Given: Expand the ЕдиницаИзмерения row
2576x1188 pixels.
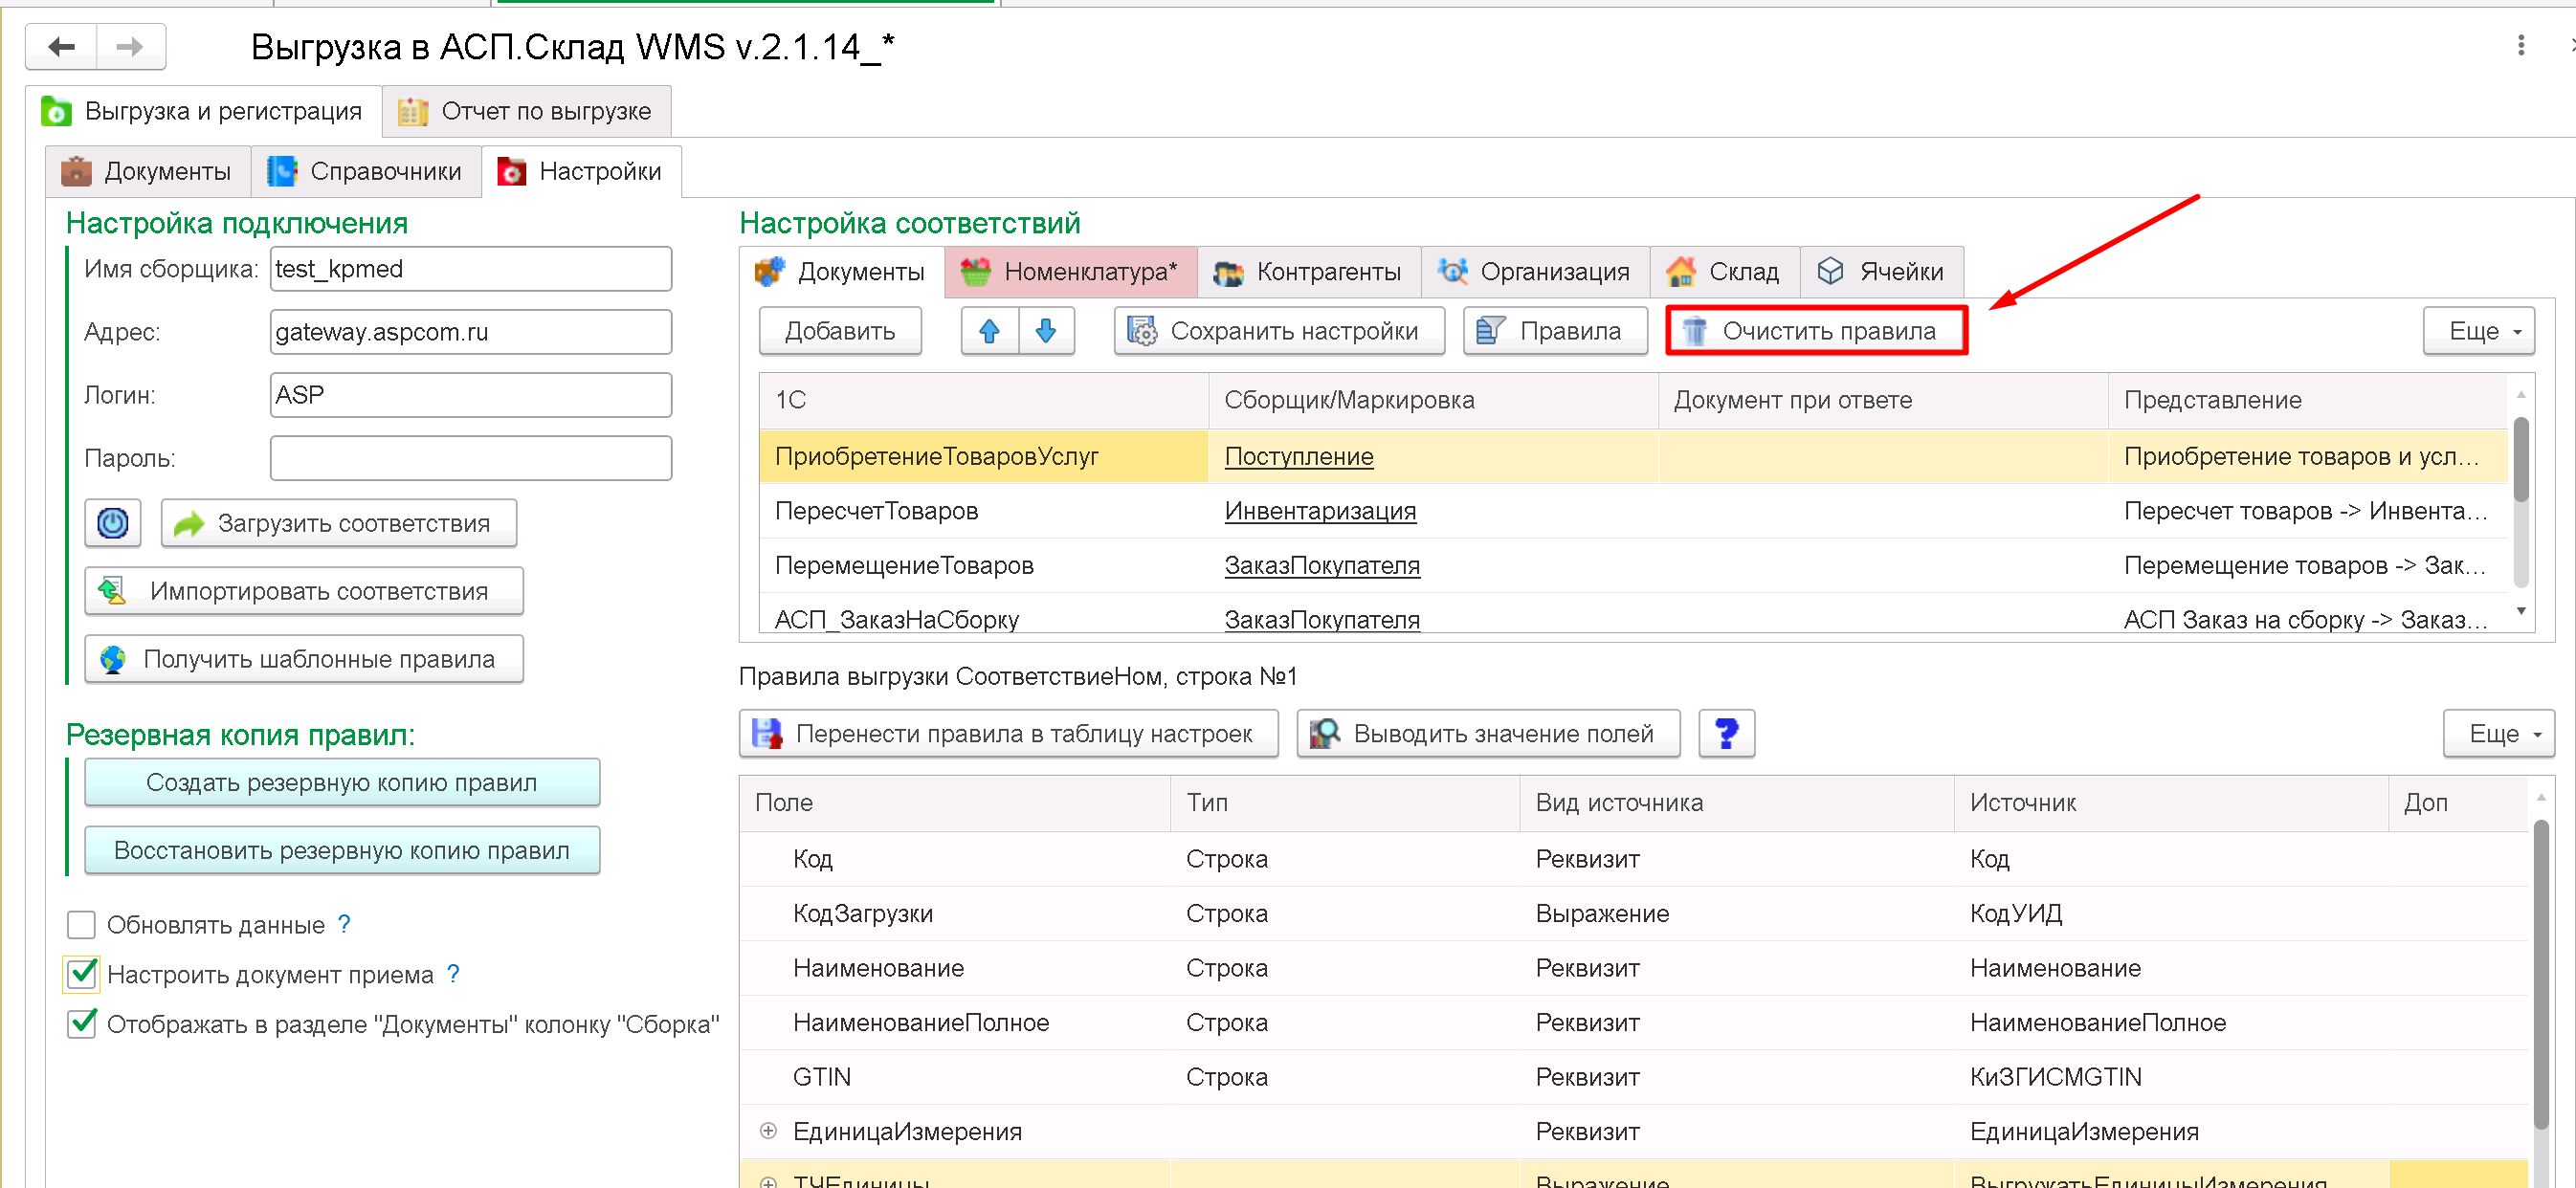Looking at the screenshot, I should [x=768, y=1130].
